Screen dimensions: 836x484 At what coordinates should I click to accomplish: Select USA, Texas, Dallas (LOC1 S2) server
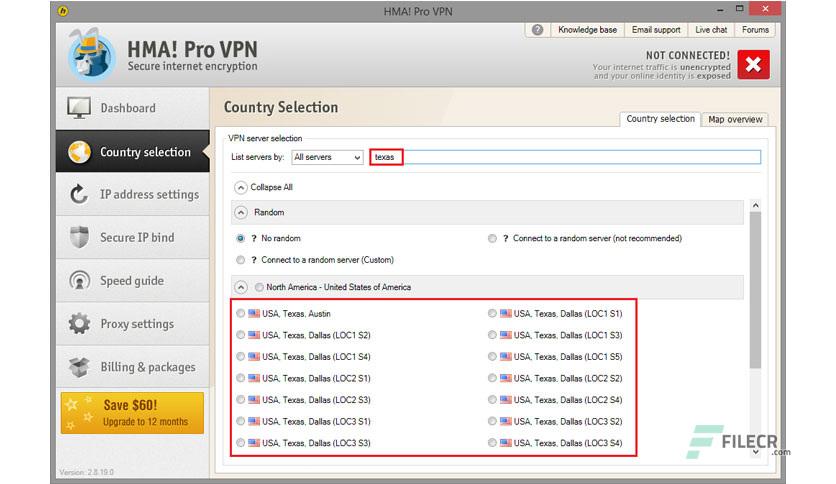(x=240, y=335)
